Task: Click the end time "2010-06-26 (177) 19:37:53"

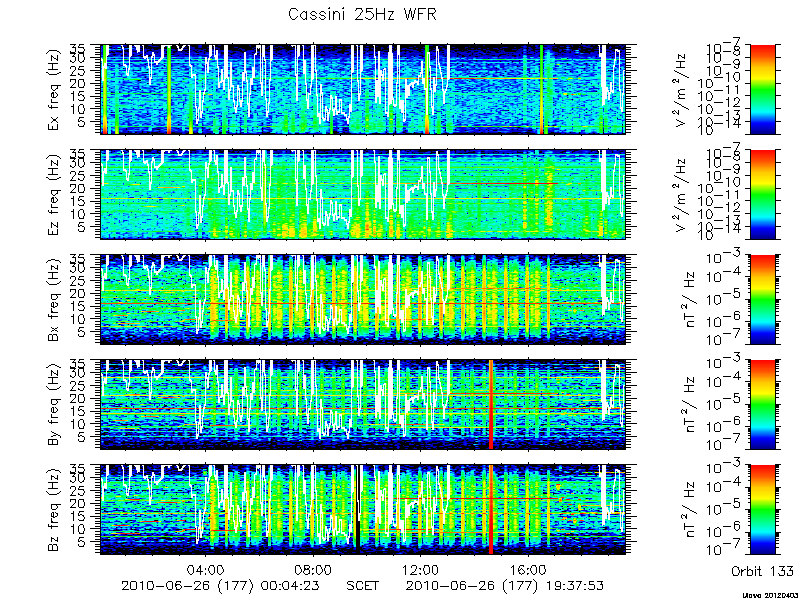Action: pos(505,585)
